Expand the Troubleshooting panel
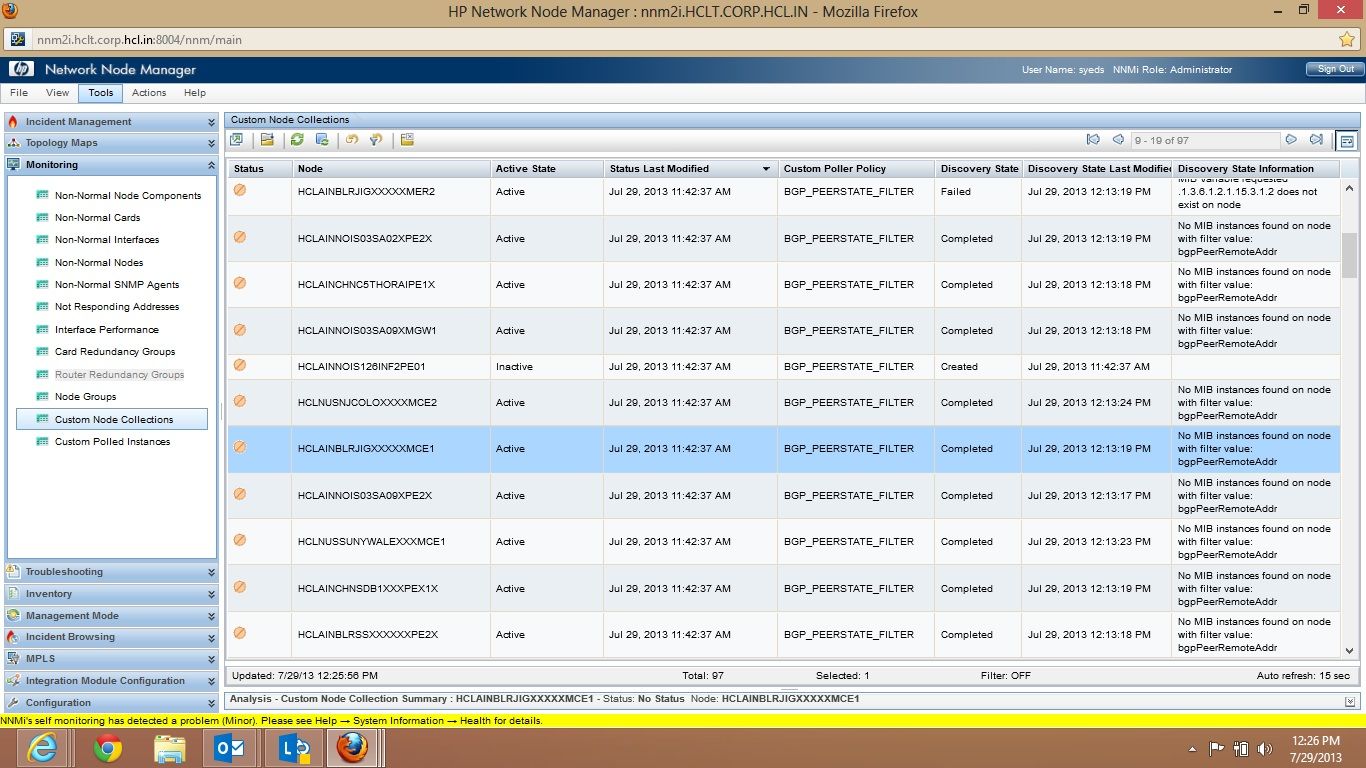 [211, 572]
